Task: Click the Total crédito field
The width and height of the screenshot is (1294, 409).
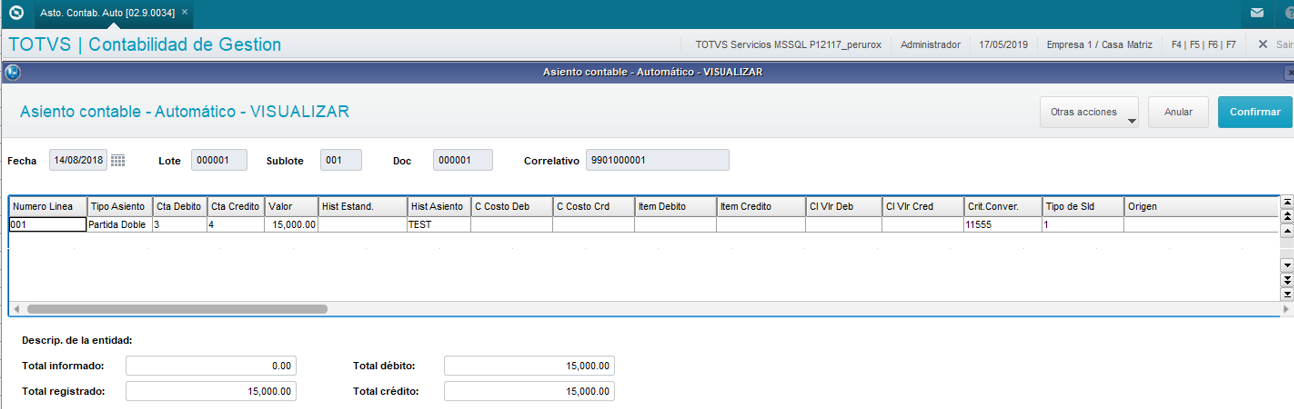Action: click(x=529, y=391)
